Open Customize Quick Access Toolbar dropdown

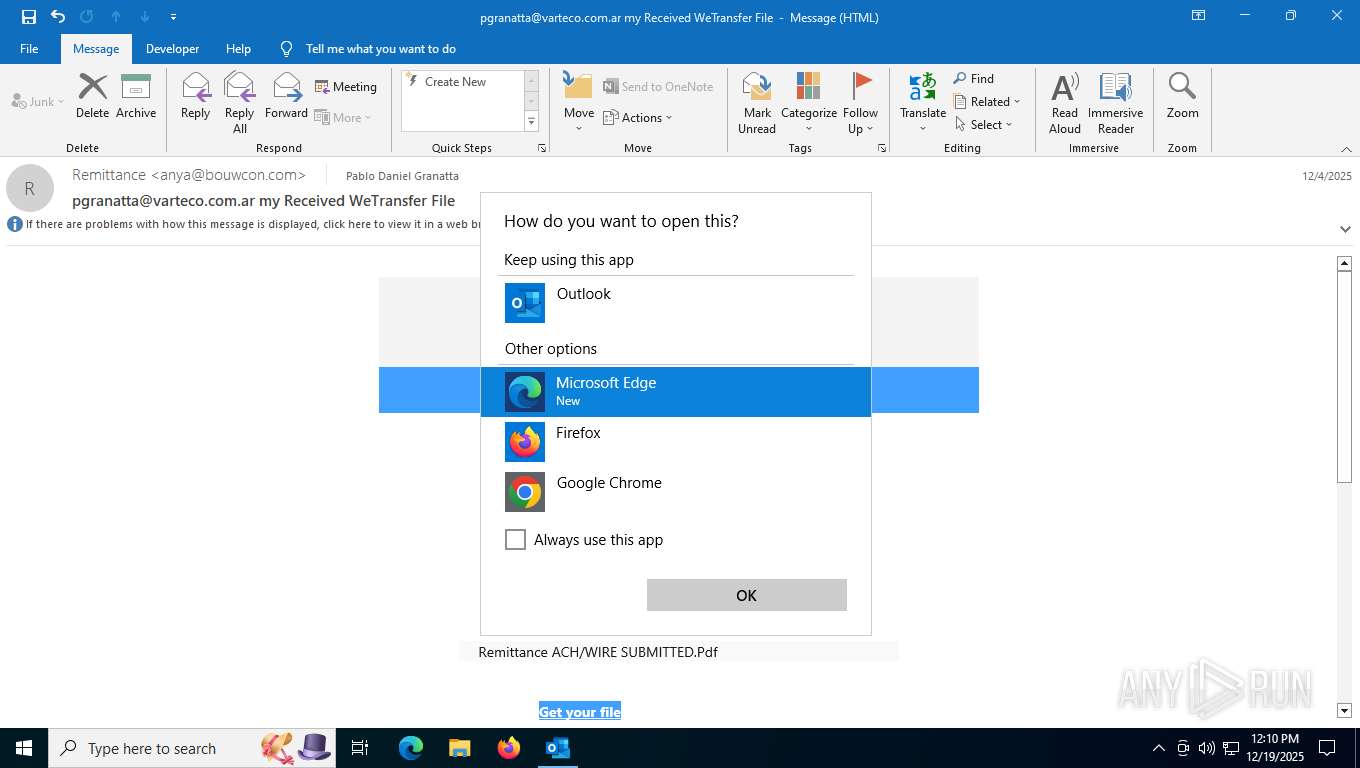[174, 17]
